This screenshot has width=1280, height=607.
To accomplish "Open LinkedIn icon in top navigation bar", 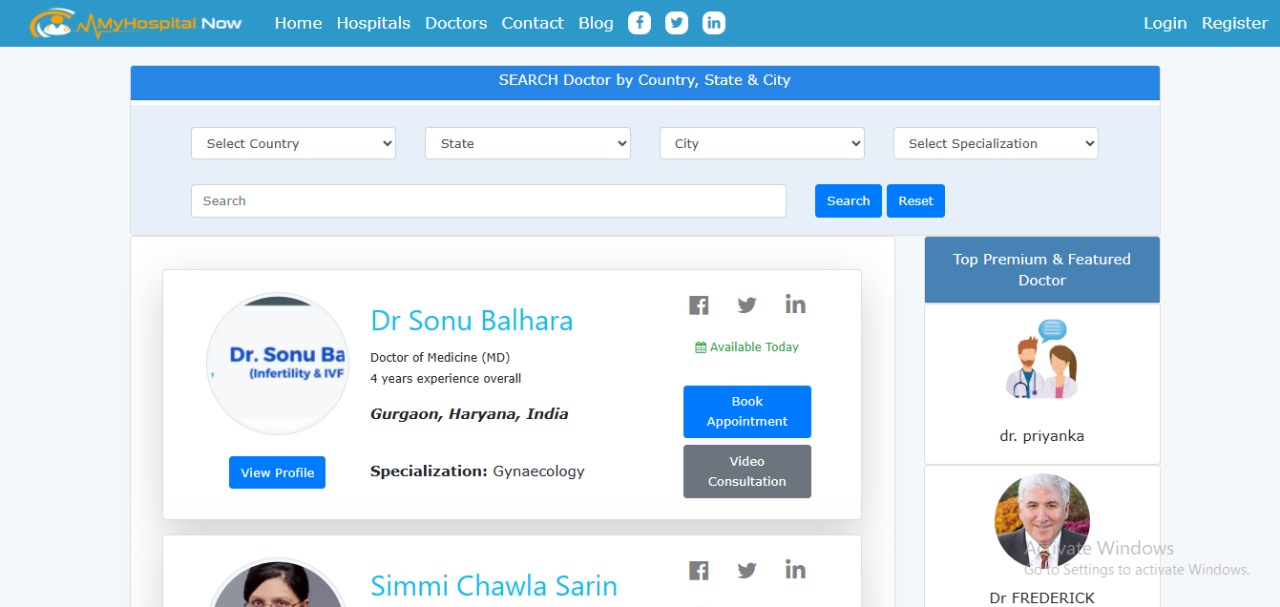I will coord(714,23).
